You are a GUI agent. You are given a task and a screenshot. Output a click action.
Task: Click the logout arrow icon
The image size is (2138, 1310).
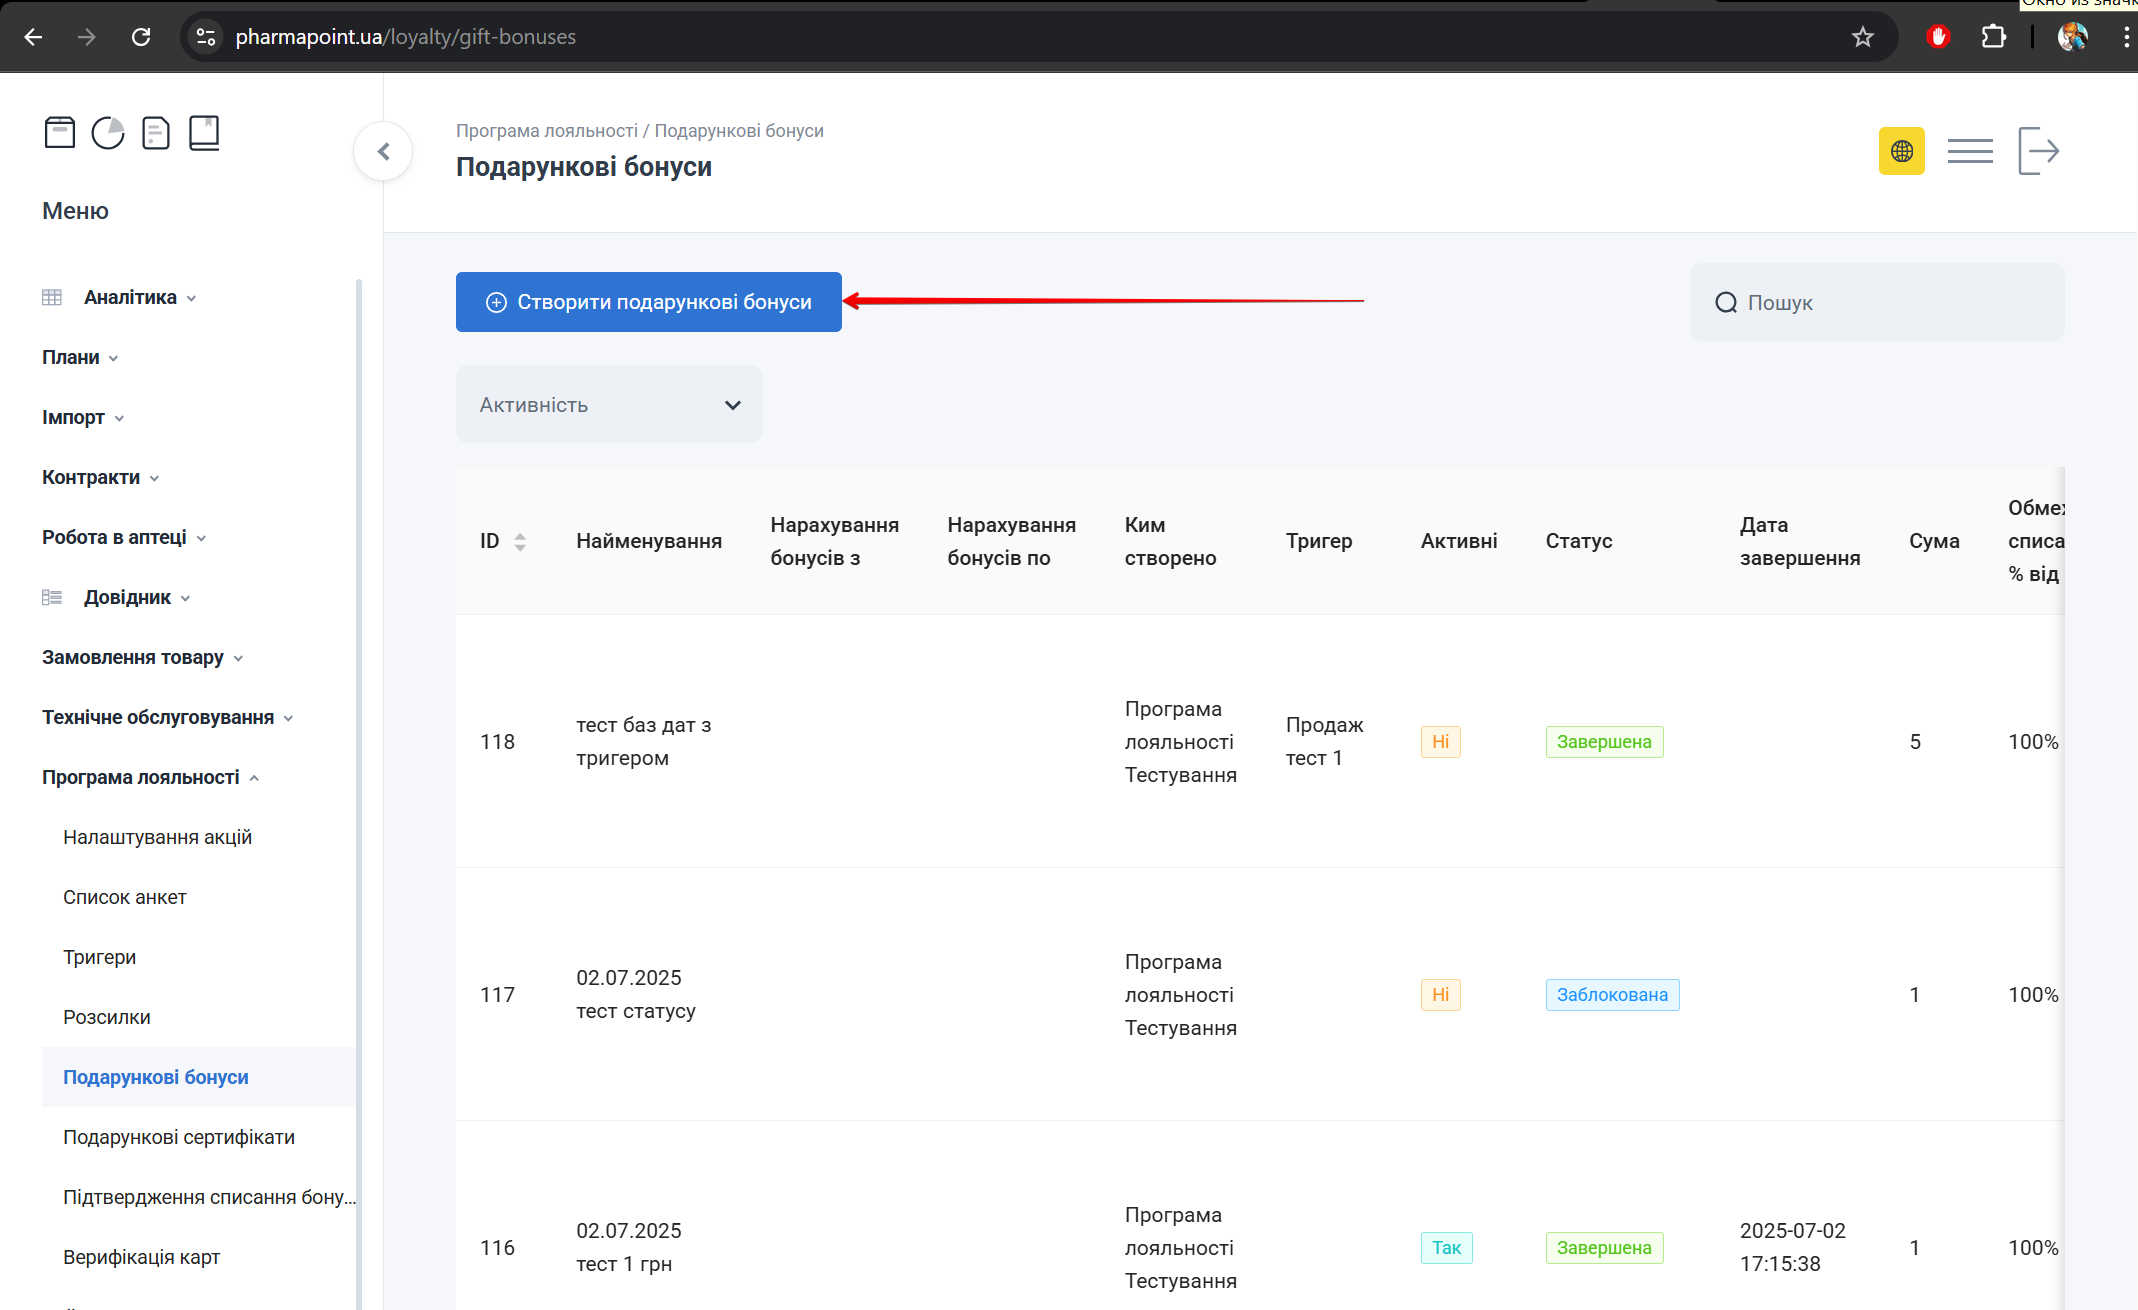(x=2038, y=151)
